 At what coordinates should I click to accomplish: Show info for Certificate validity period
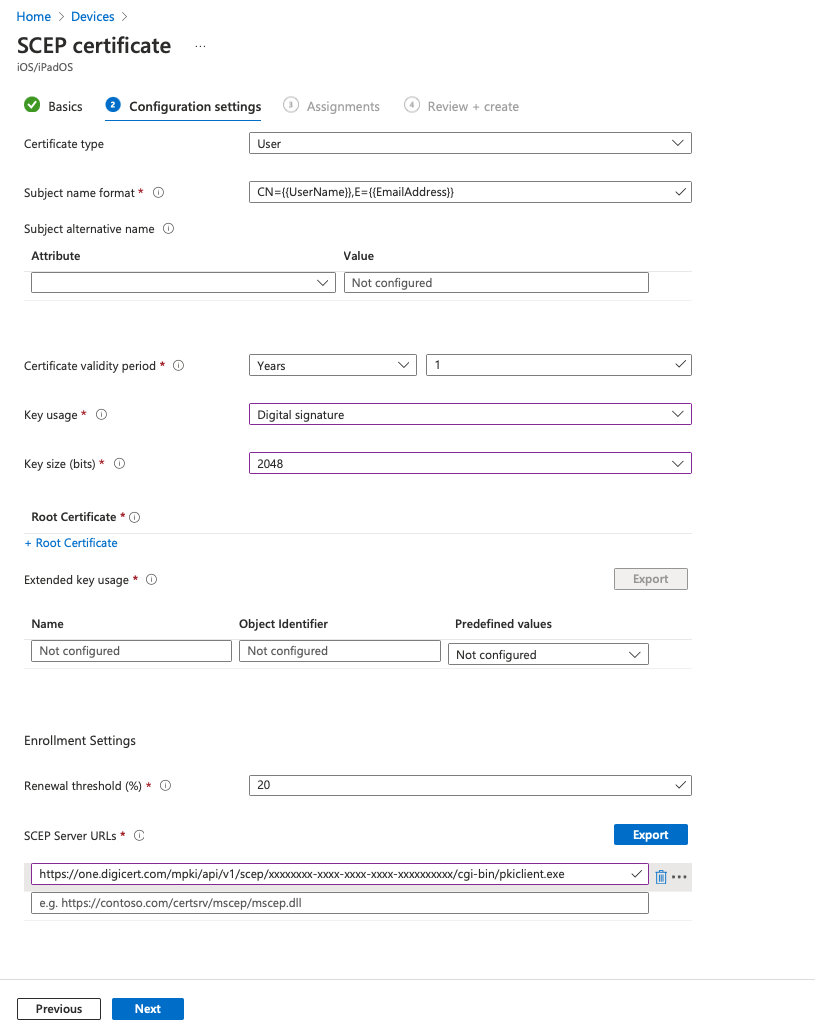179,366
